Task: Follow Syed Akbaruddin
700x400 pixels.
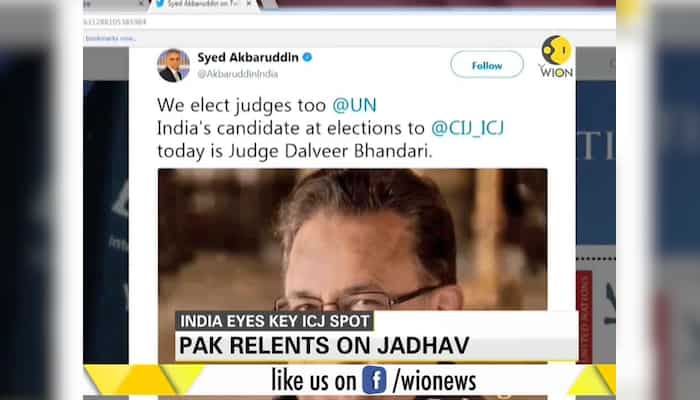Action: coord(487,65)
